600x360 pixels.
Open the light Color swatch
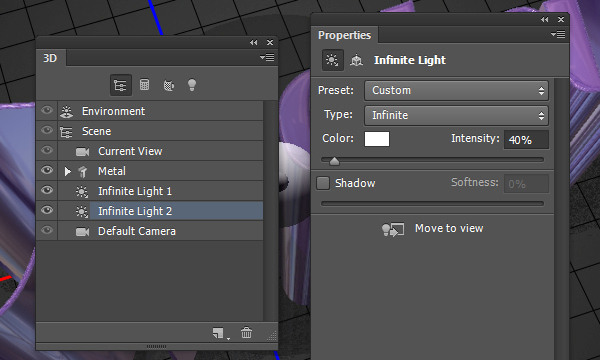pos(377,139)
